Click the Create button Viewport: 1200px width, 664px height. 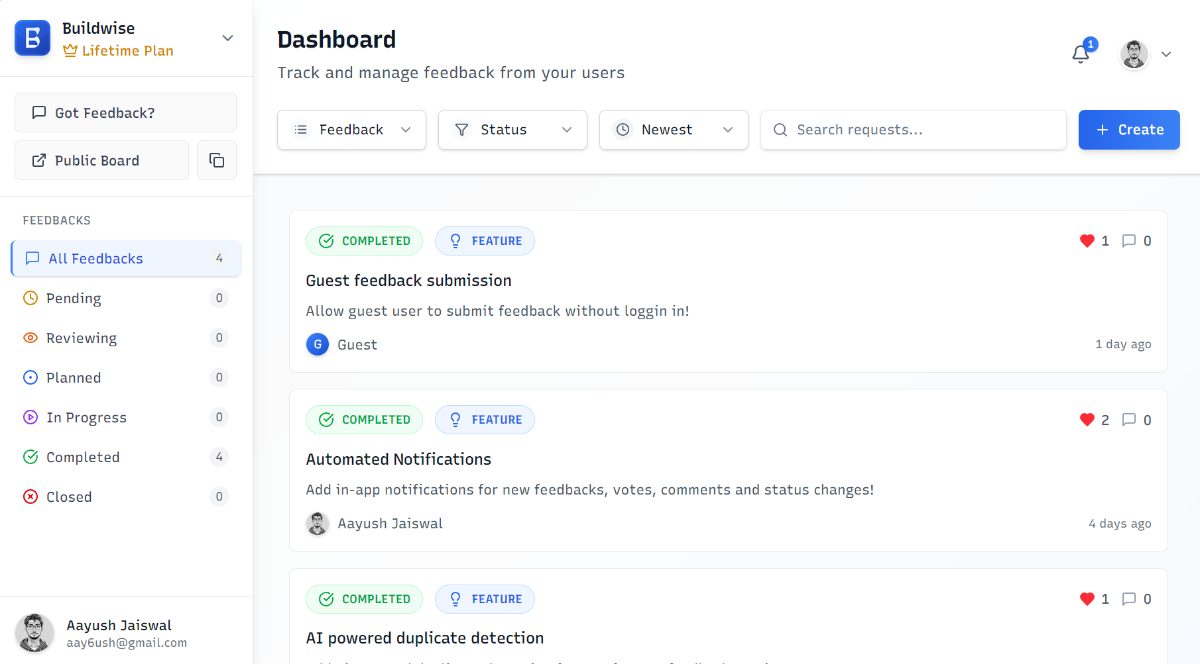(x=1129, y=130)
